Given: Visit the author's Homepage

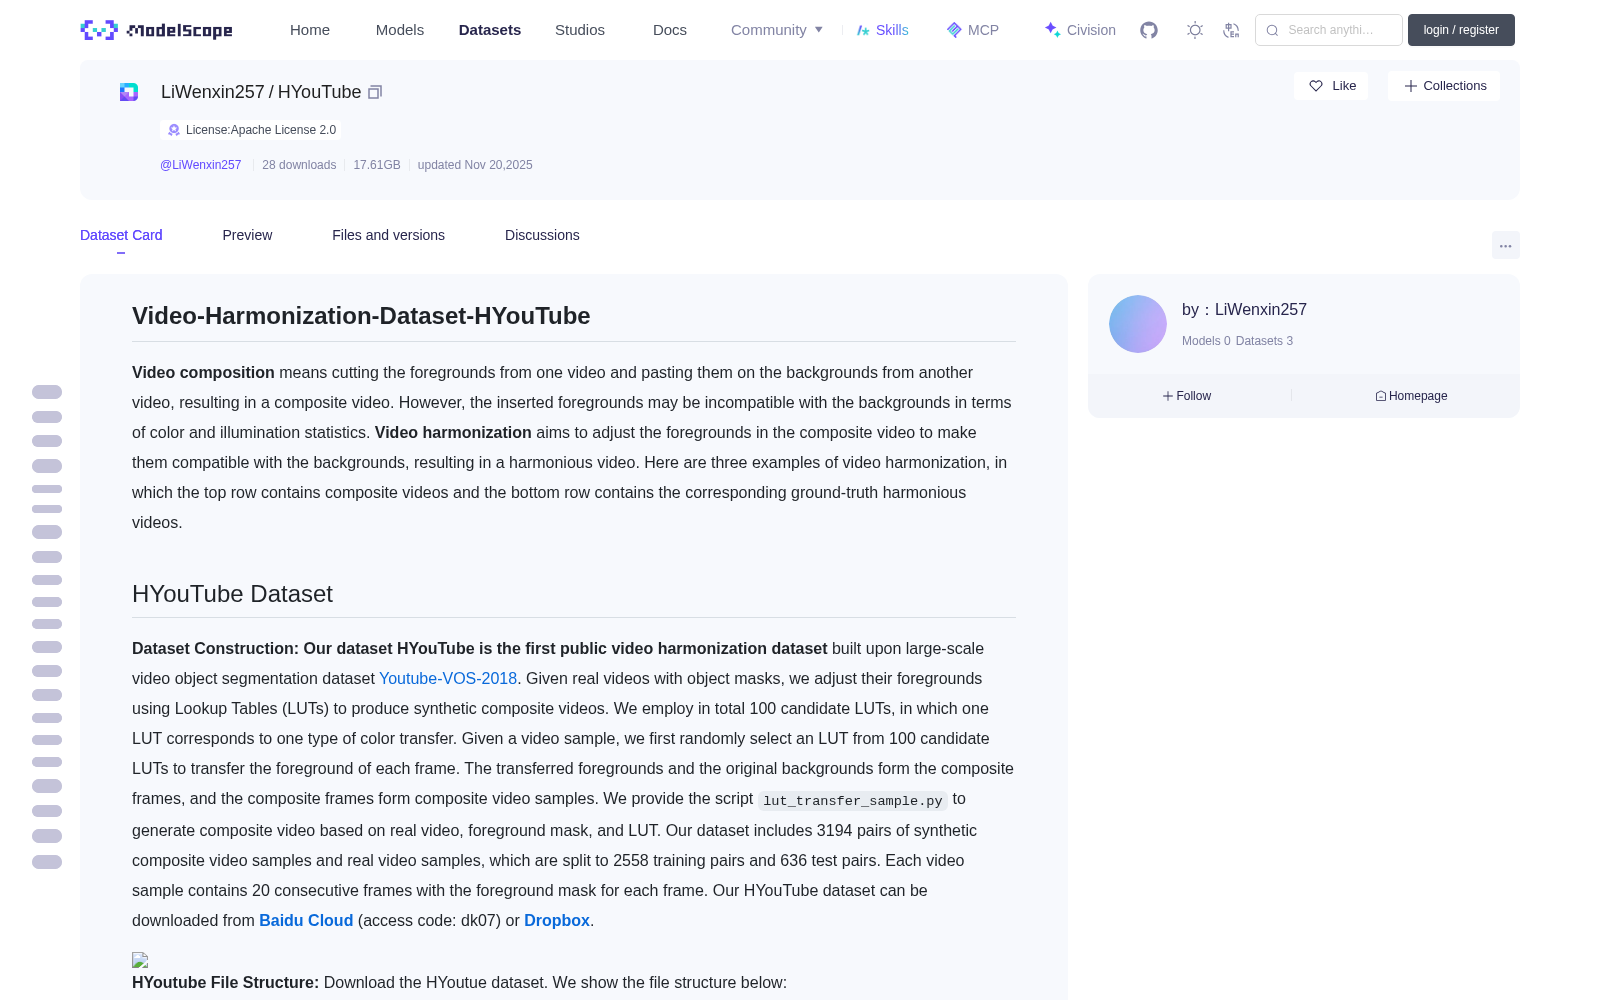Looking at the screenshot, I should (x=1411, y=396).
